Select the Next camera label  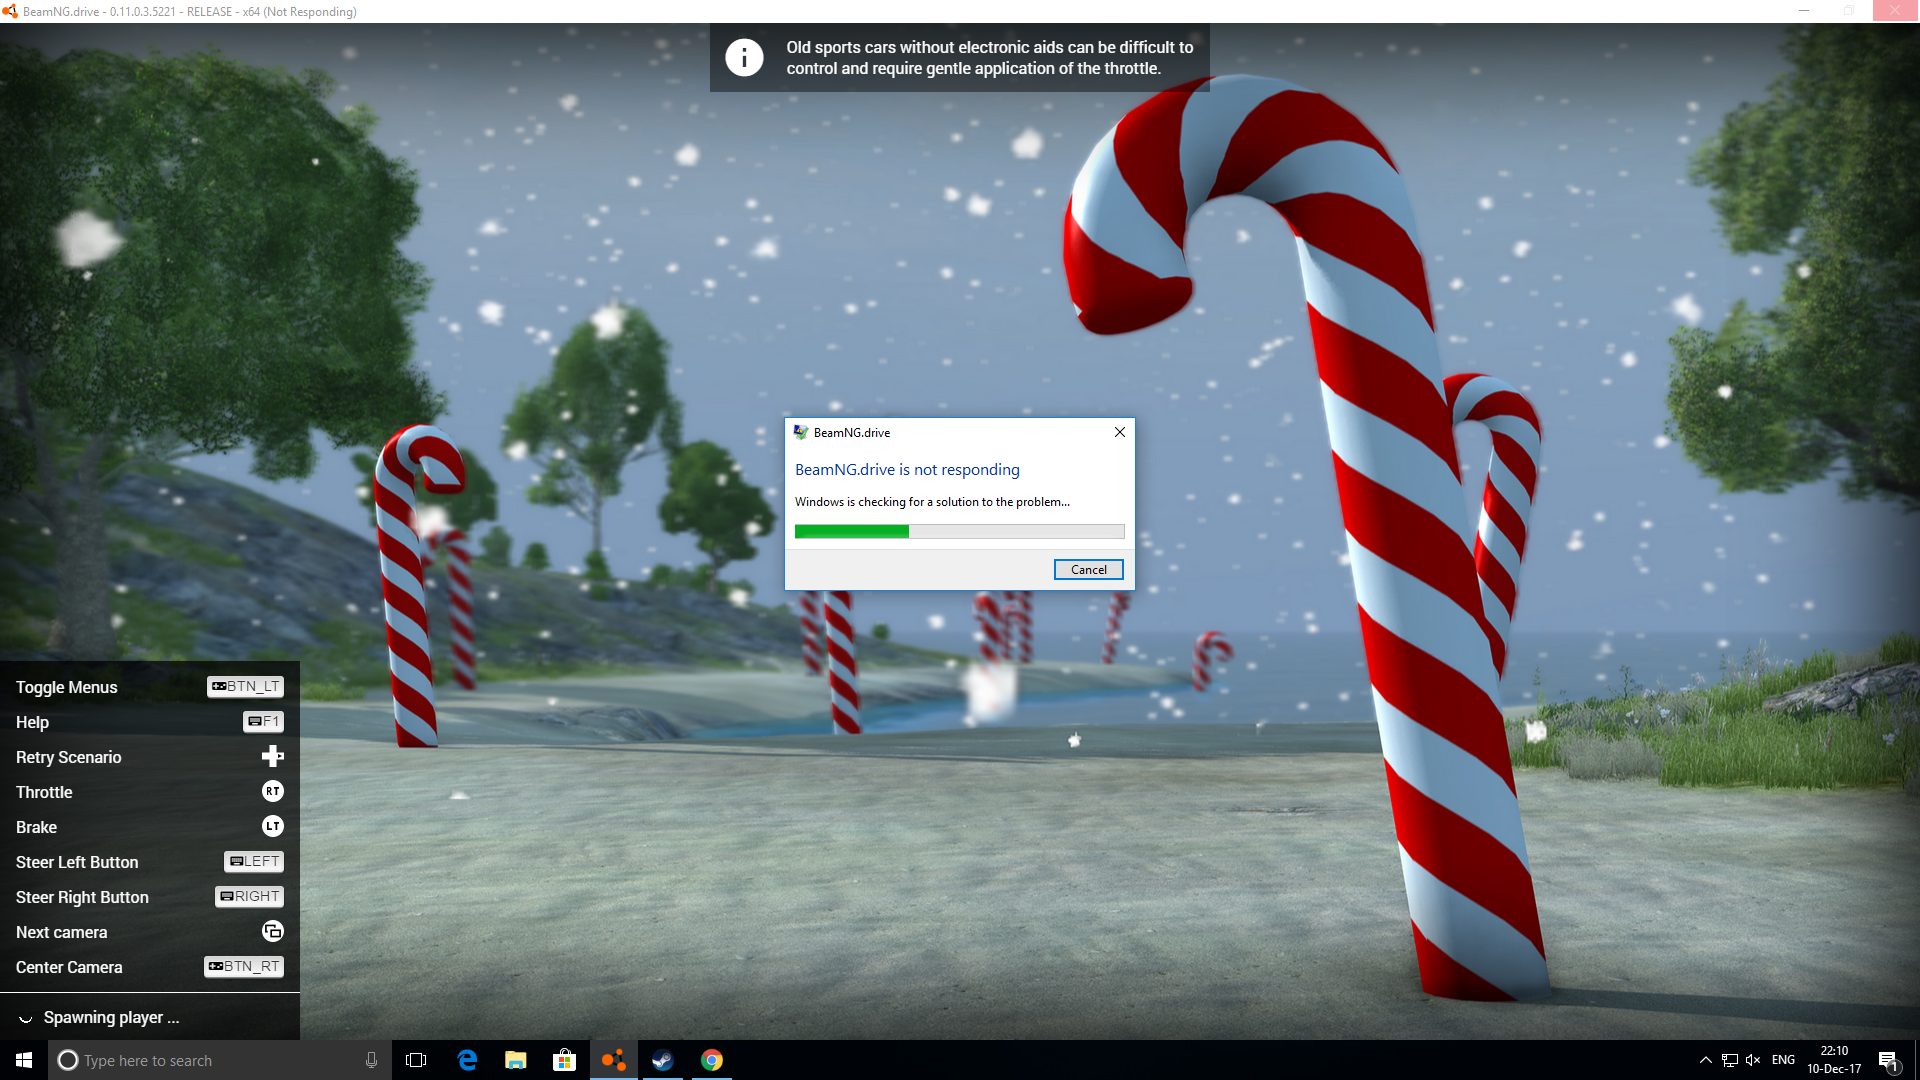[x=61, y=932]
